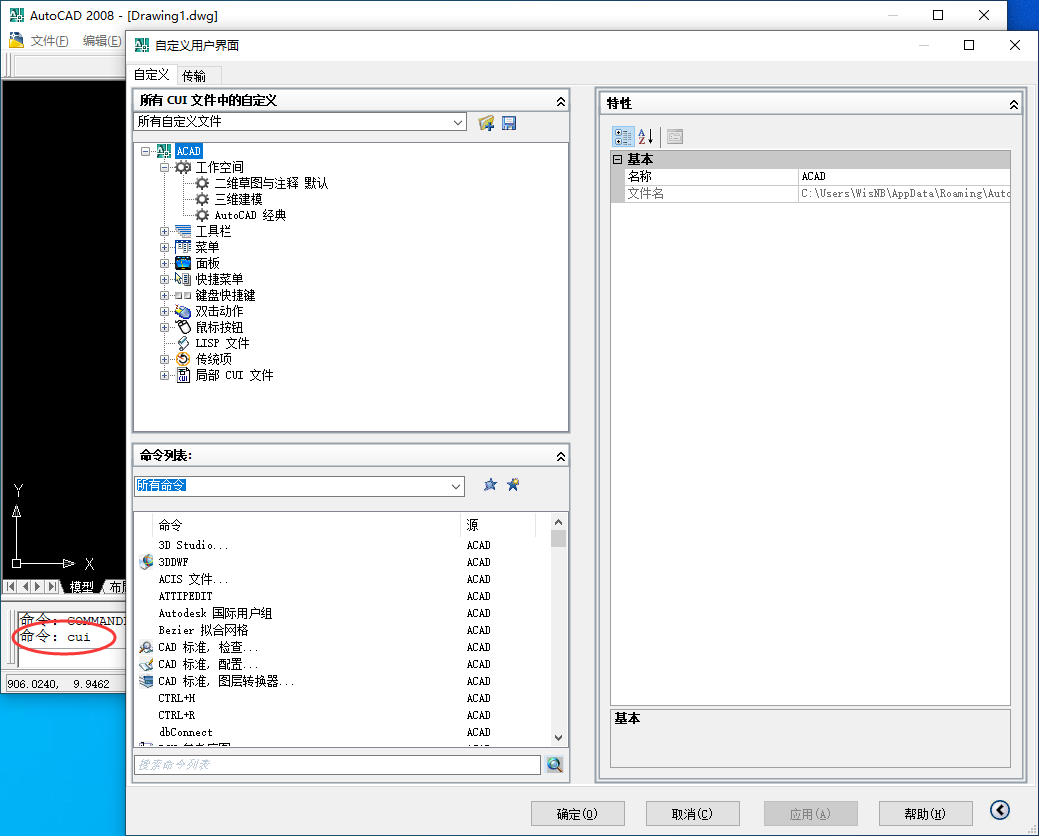
Task: Click the save customization files icon
Action: pos(509,123)
